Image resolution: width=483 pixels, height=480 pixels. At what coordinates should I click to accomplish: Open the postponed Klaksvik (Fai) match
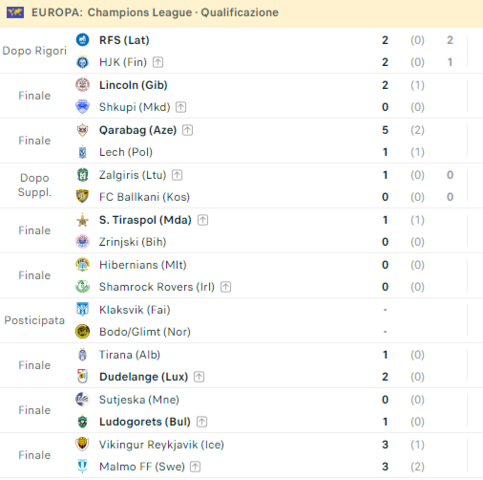pos(241,321)
